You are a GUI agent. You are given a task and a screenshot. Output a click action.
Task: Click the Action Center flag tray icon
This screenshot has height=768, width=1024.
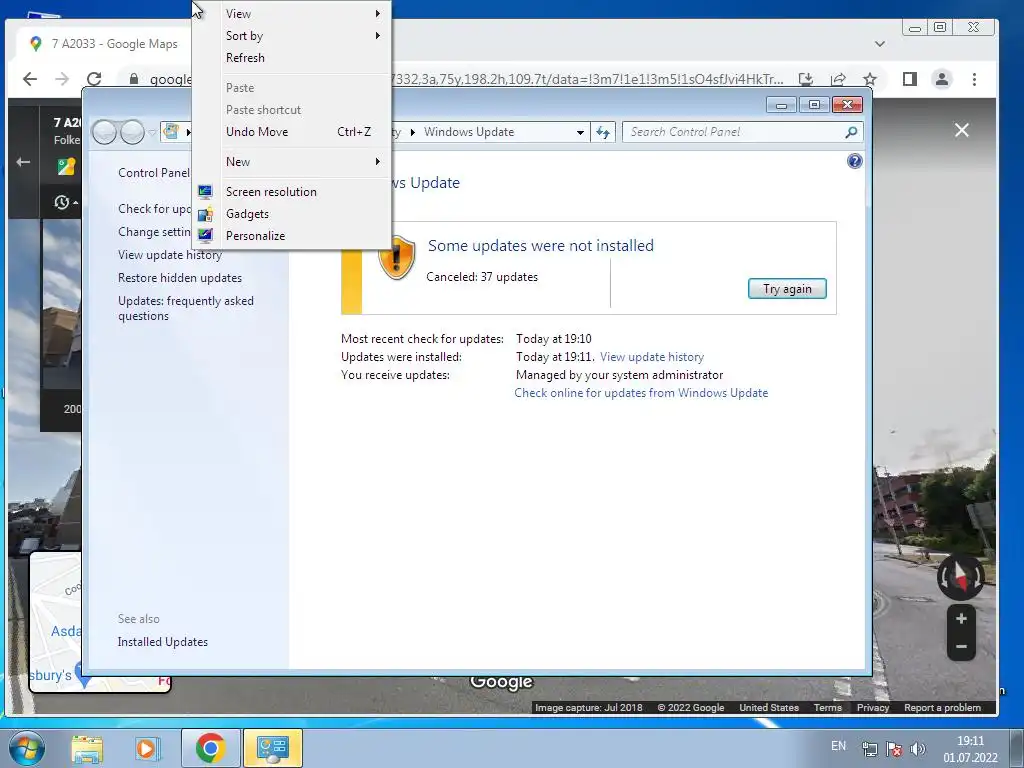893,749
